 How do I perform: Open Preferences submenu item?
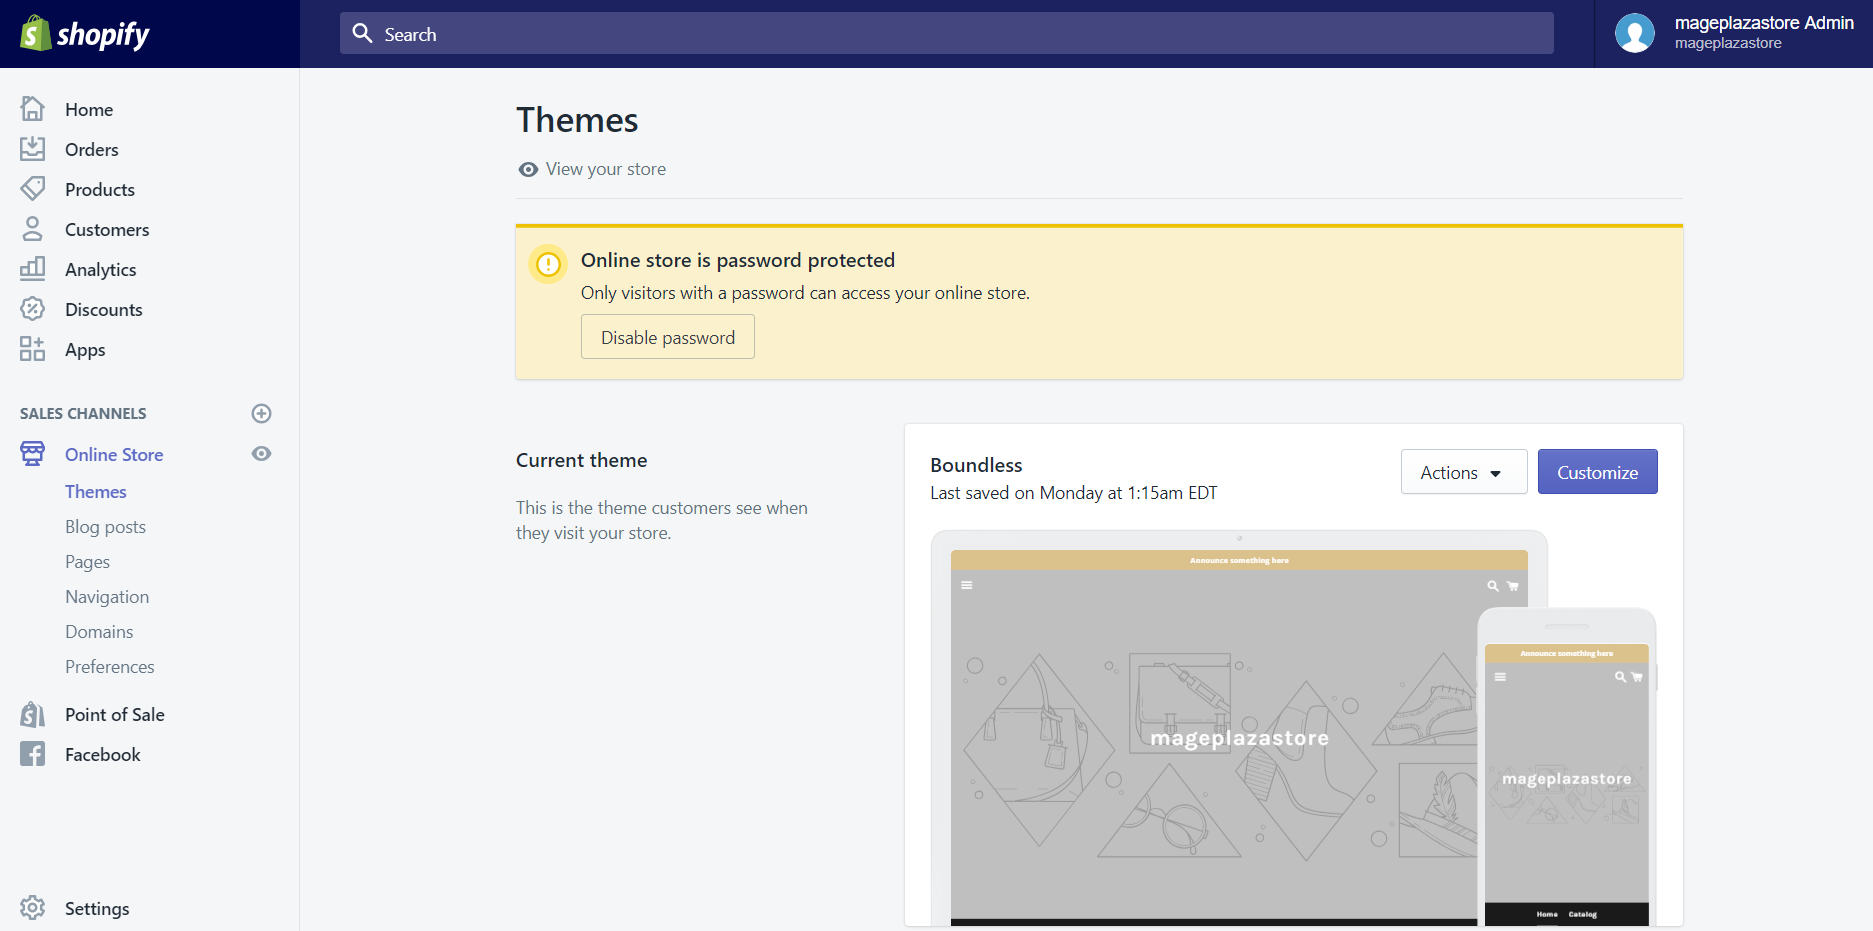coord(110,666)
